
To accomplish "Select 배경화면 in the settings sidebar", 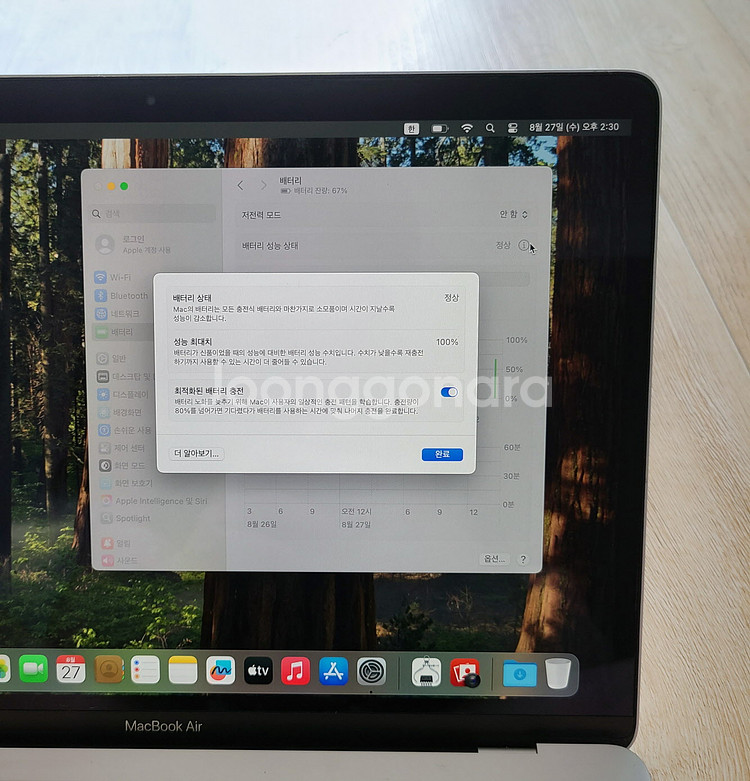I will click(120, 412).
